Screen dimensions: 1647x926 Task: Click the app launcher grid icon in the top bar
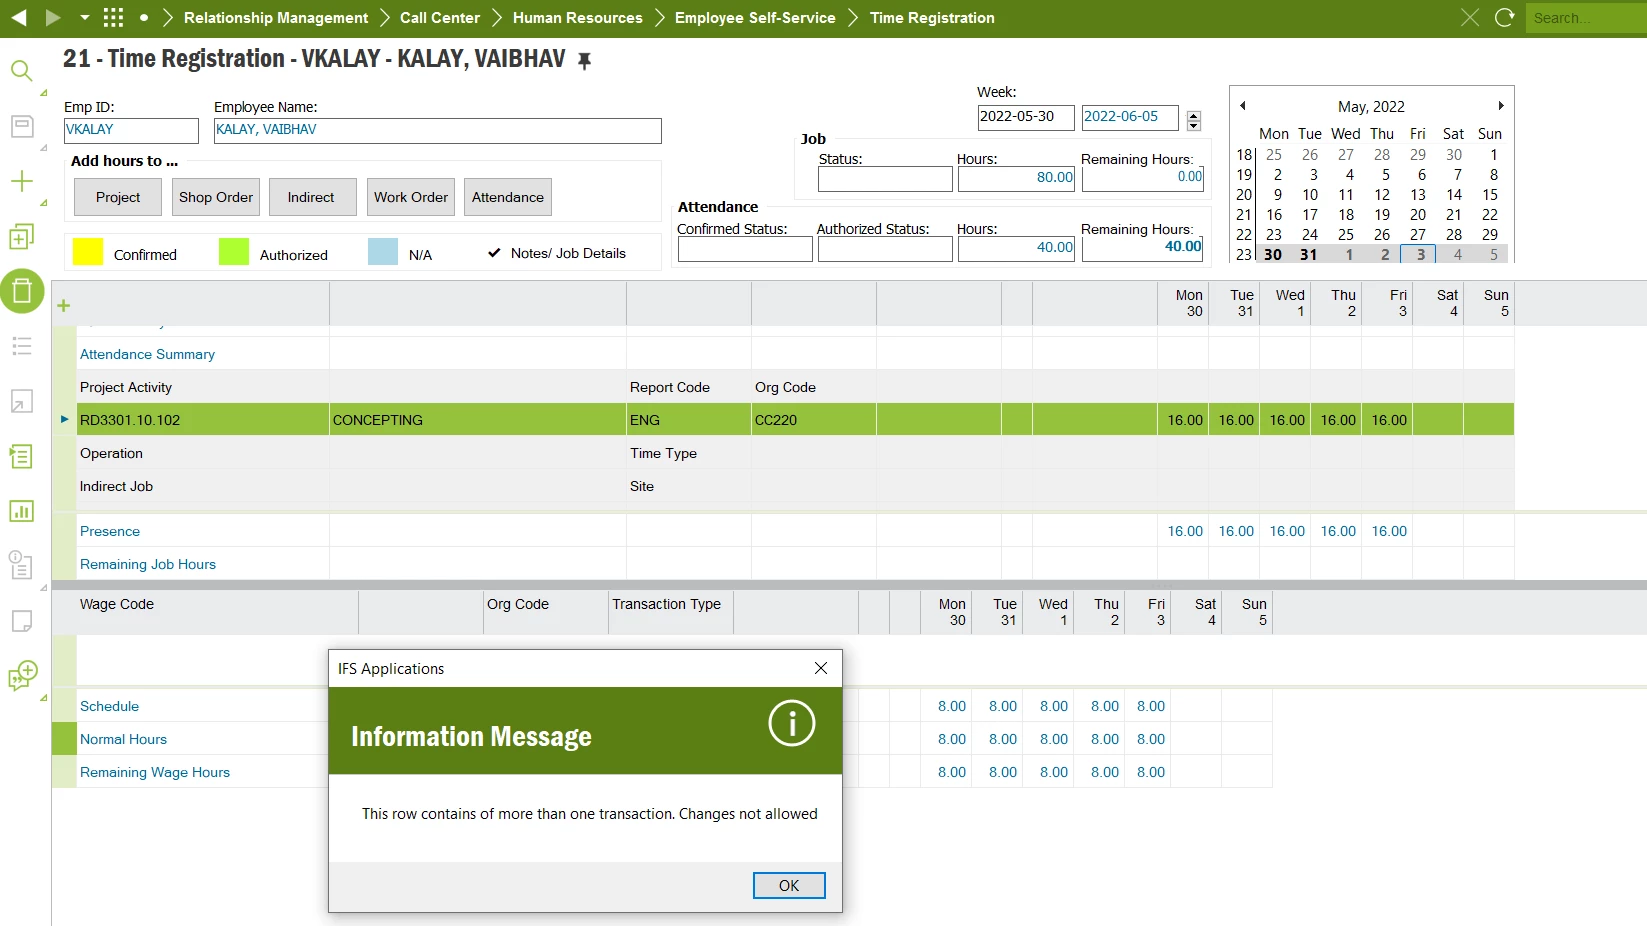point(113,17)
